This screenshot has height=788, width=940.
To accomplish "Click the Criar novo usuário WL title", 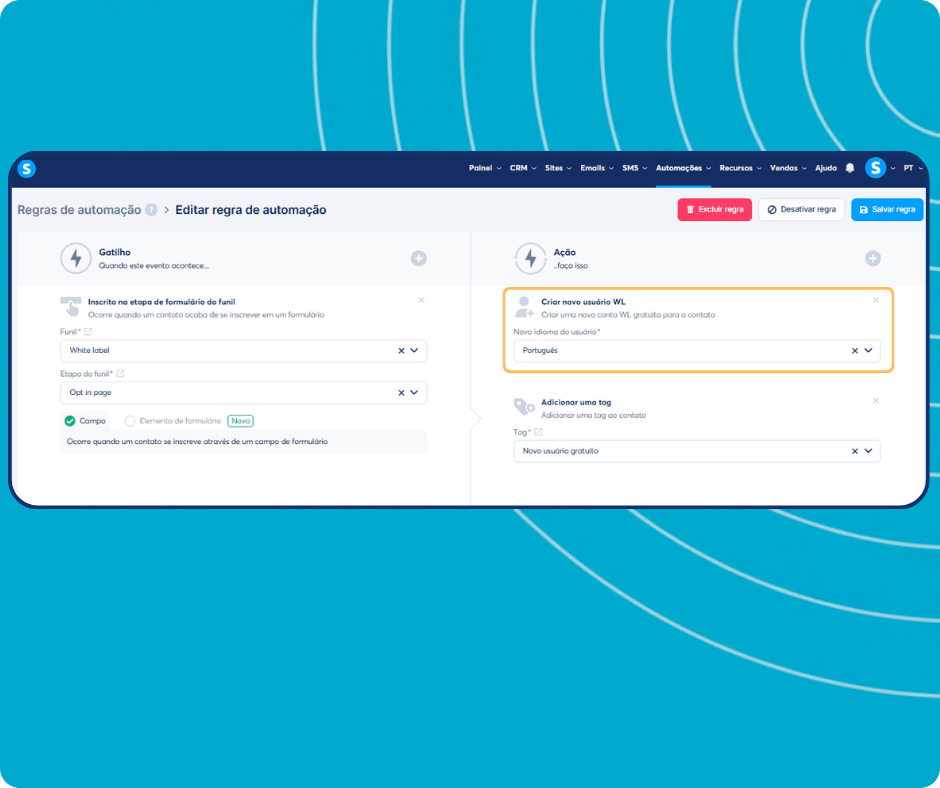I will click(583, 302).
